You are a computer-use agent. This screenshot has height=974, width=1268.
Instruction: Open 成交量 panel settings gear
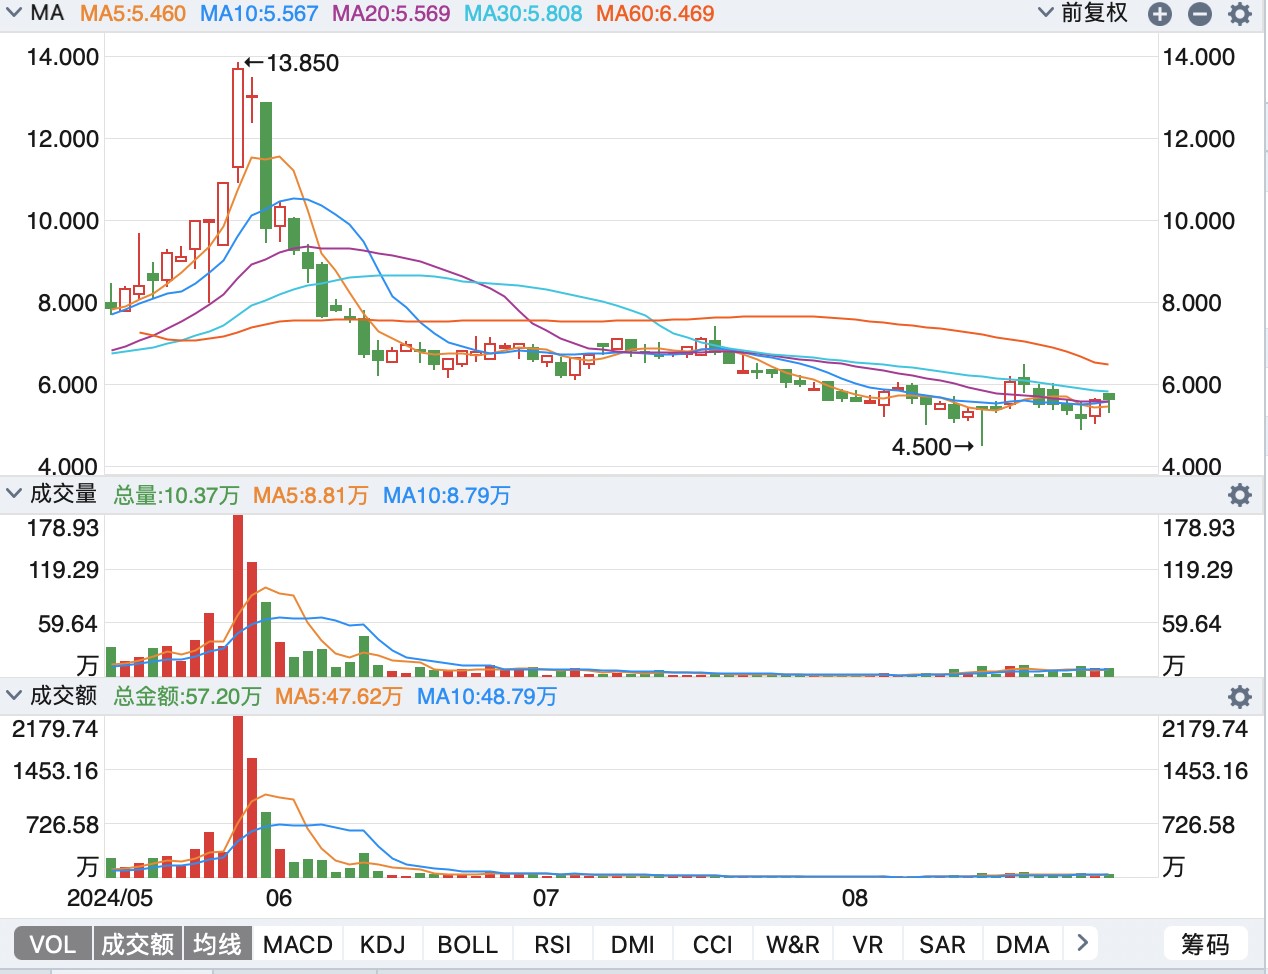point(1240,495)
